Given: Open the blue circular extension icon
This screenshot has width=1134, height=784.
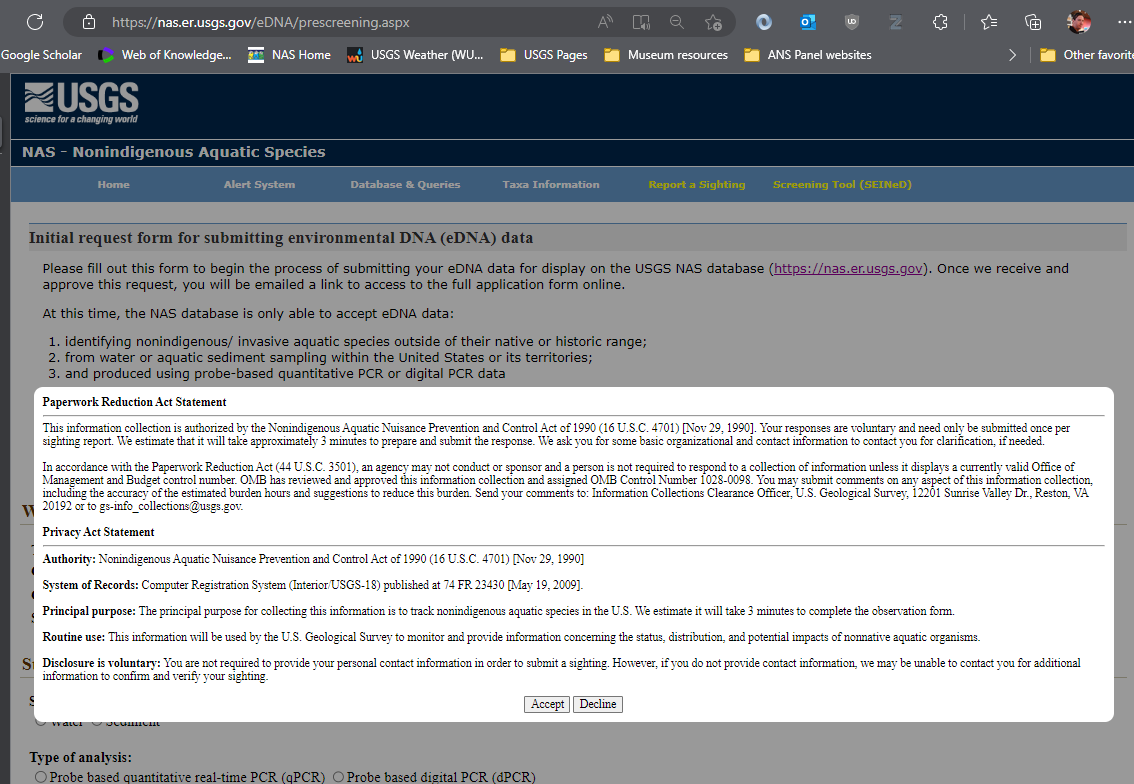Looking at the screenshot, I should 764,22.
